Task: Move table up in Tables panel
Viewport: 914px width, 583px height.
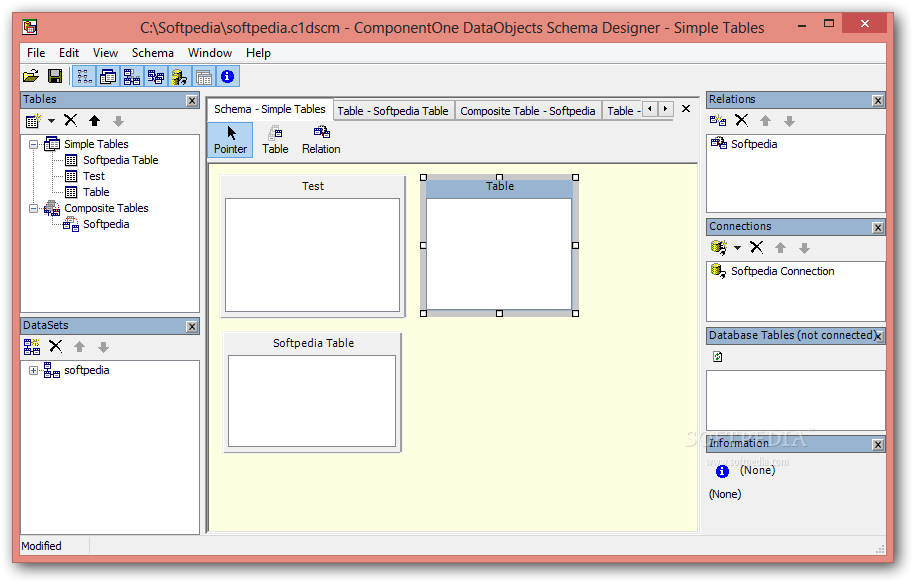Action: tap(94, 121)
